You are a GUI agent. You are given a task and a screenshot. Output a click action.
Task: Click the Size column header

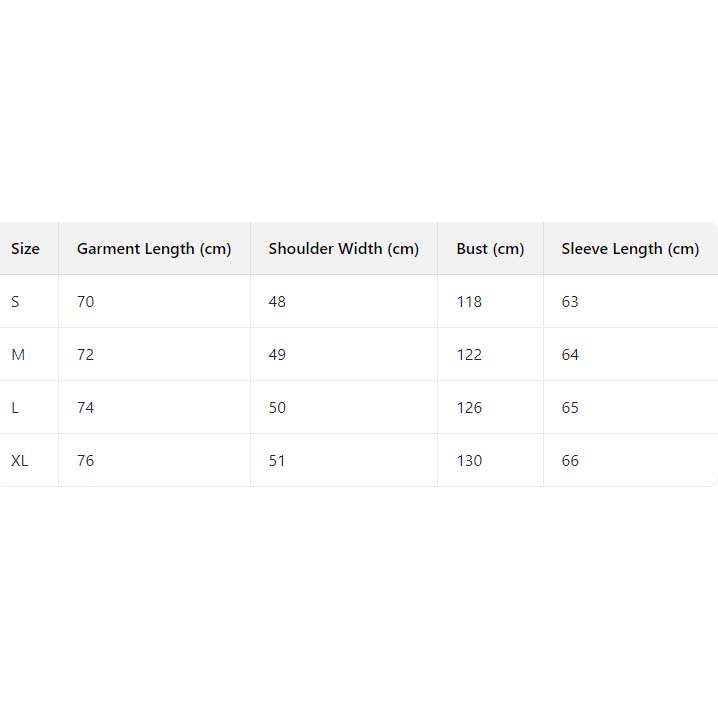tap(26, 249)
